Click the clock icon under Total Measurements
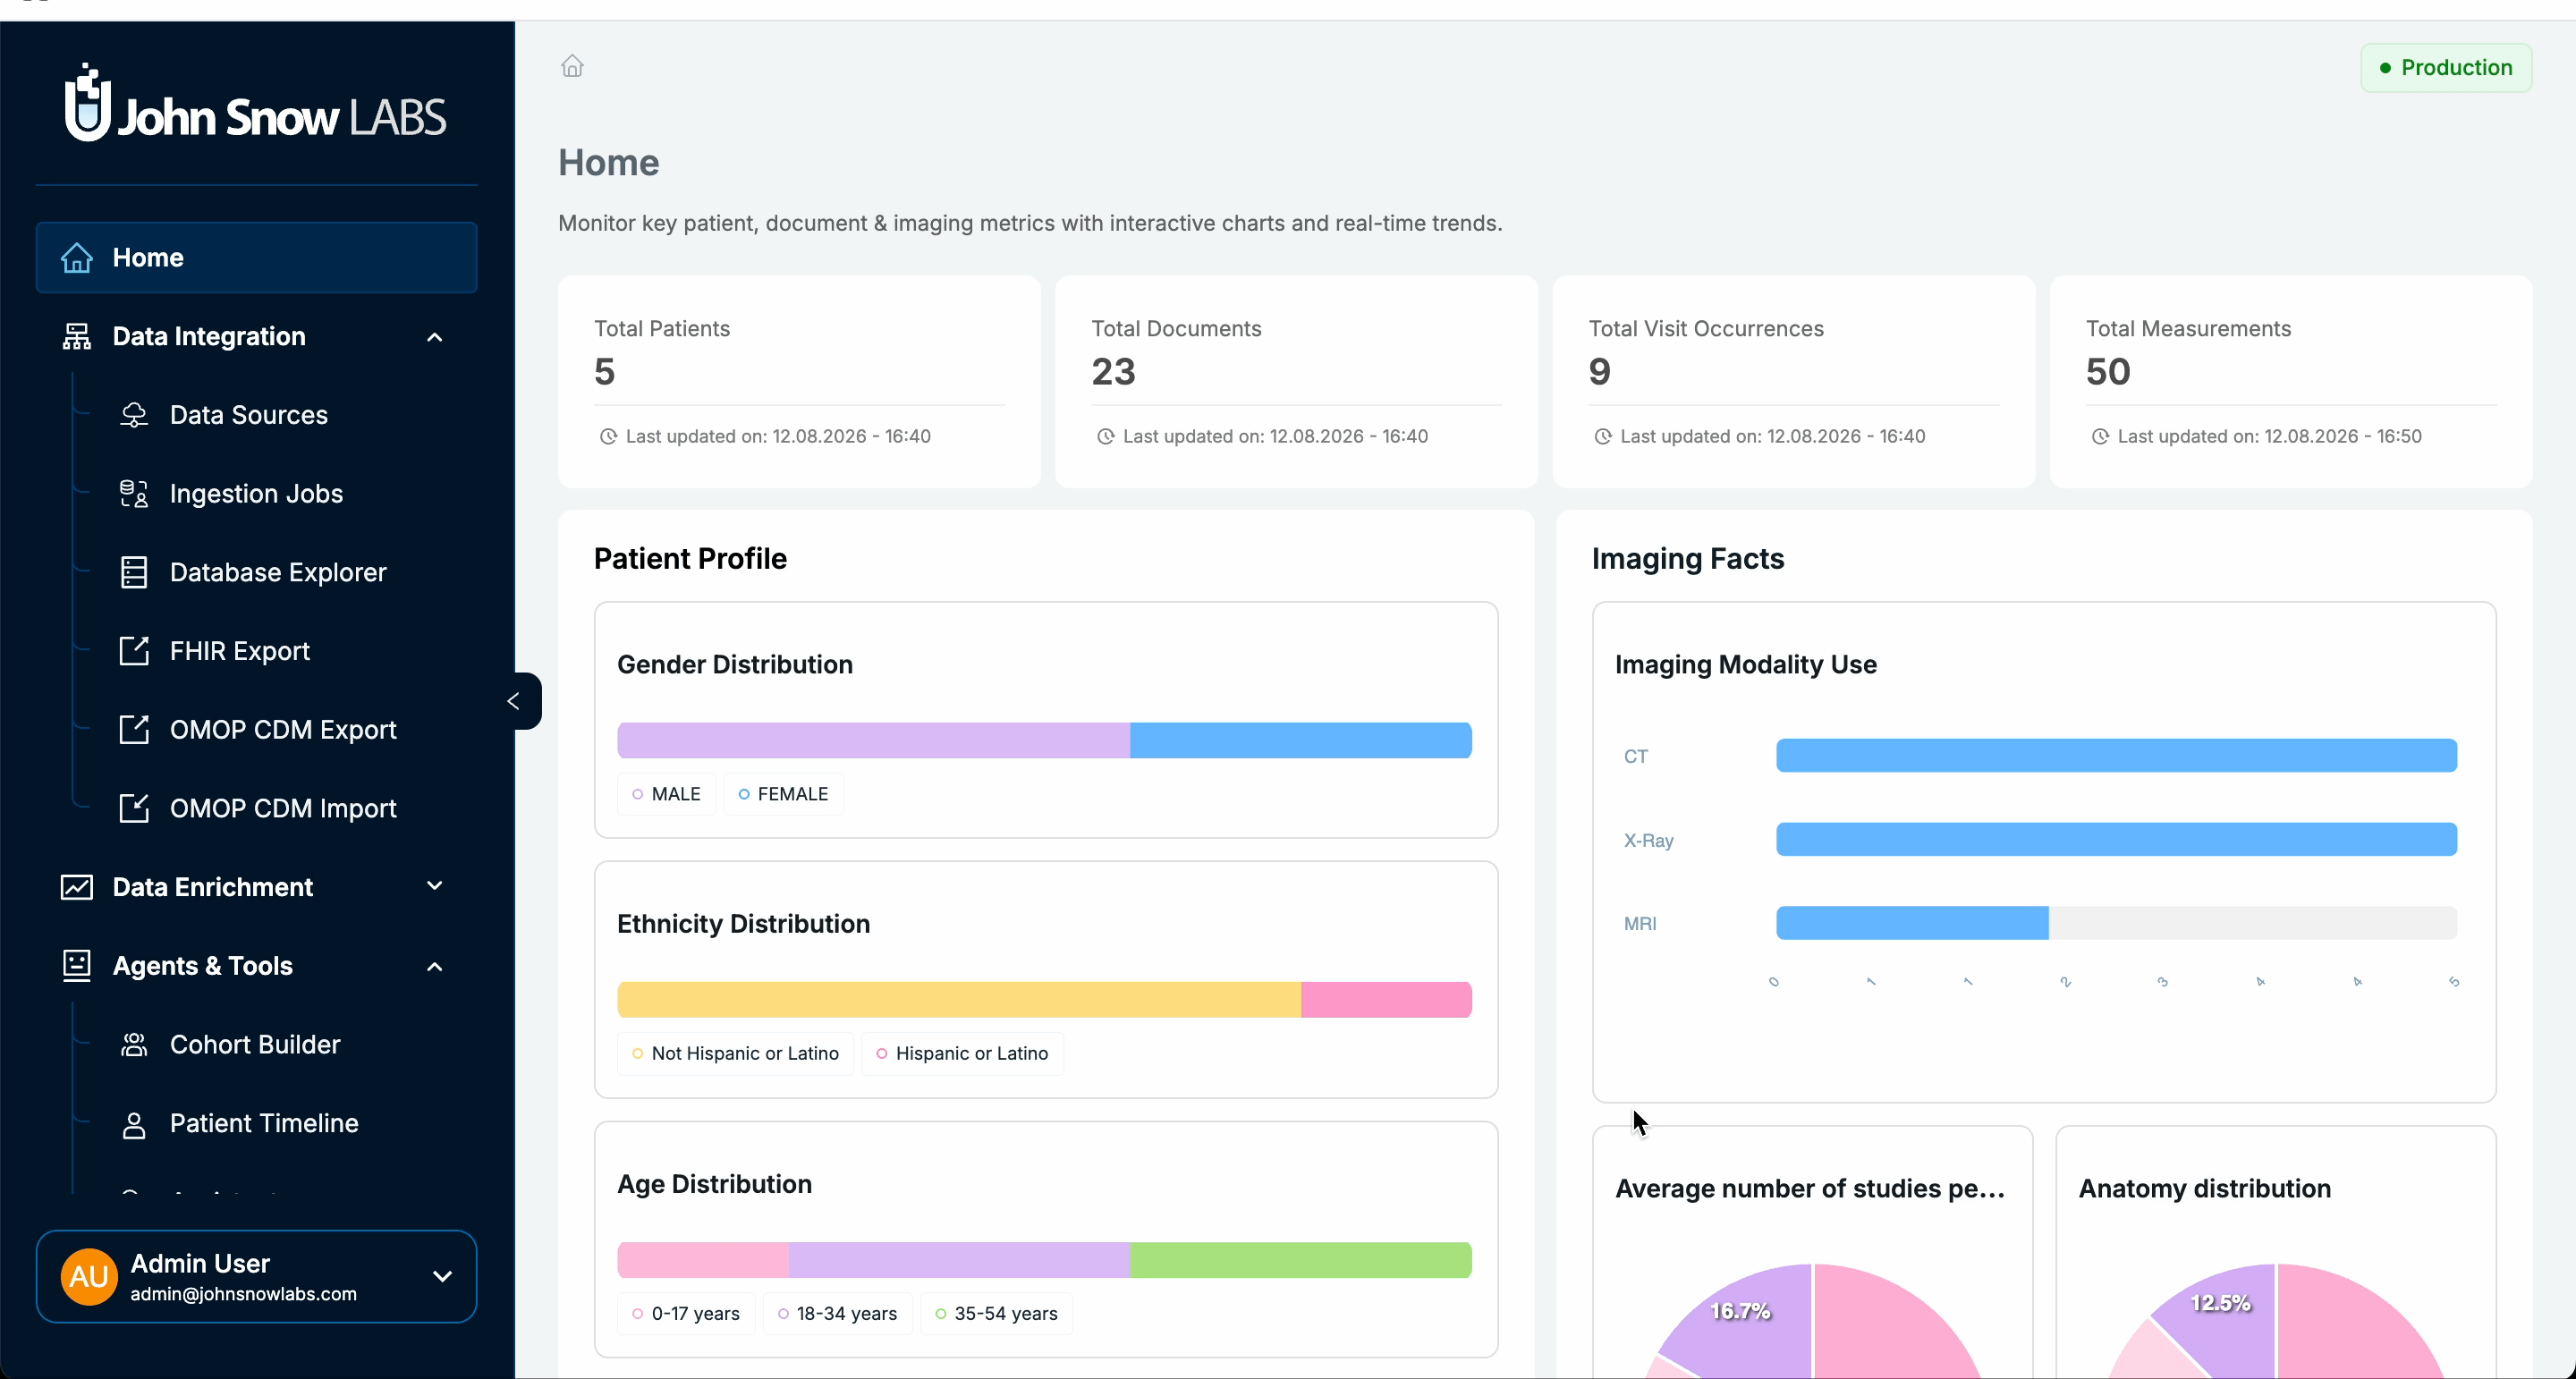 [2100, 437]
